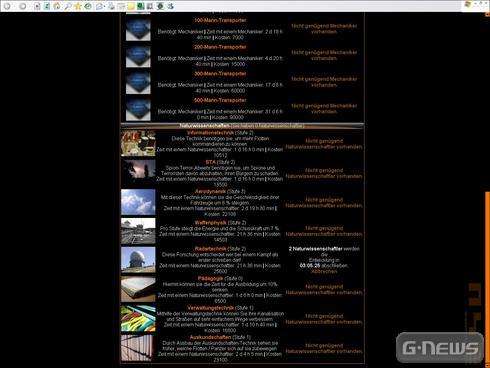
Task: Click the Waffenphysik research picture
Action: click(138, 231)
